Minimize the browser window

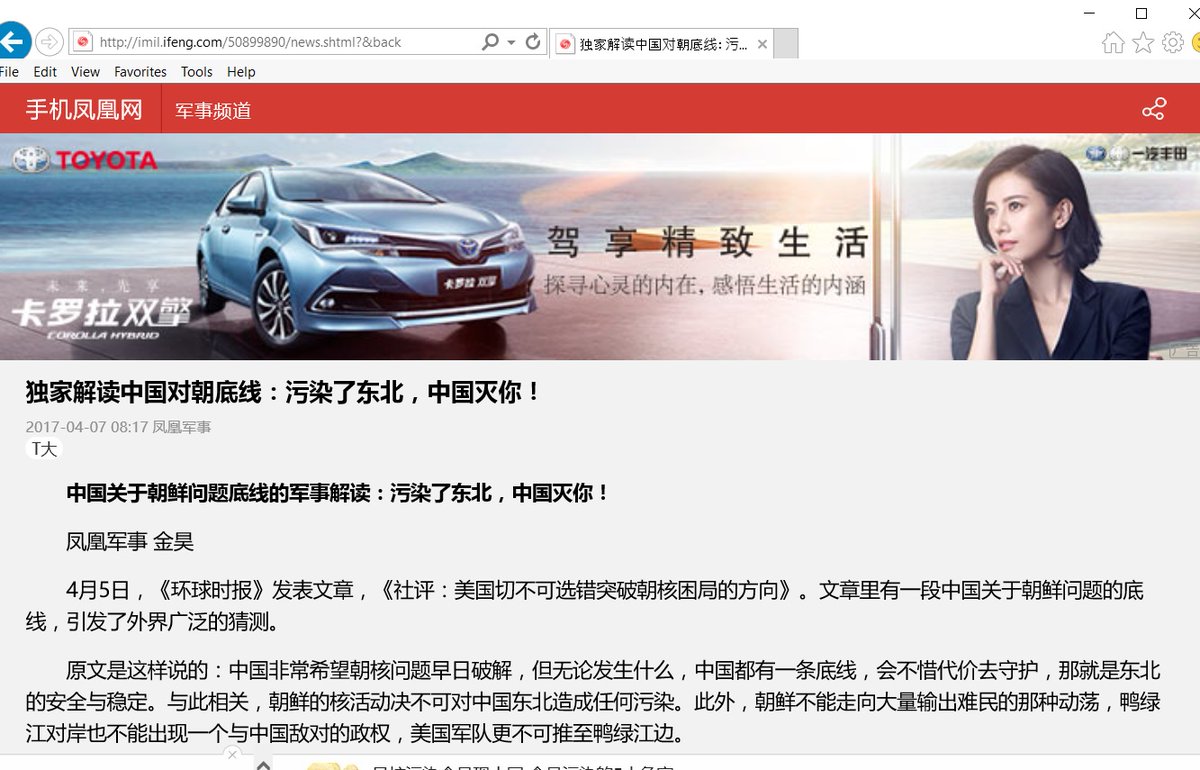click(1091, 13)
